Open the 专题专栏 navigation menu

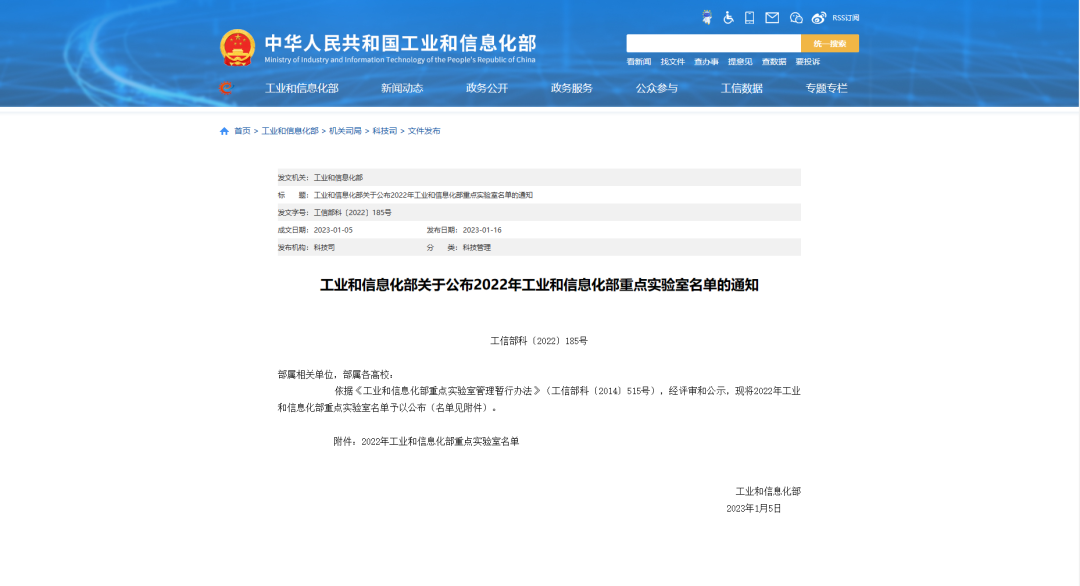click(x=827, y=88)
